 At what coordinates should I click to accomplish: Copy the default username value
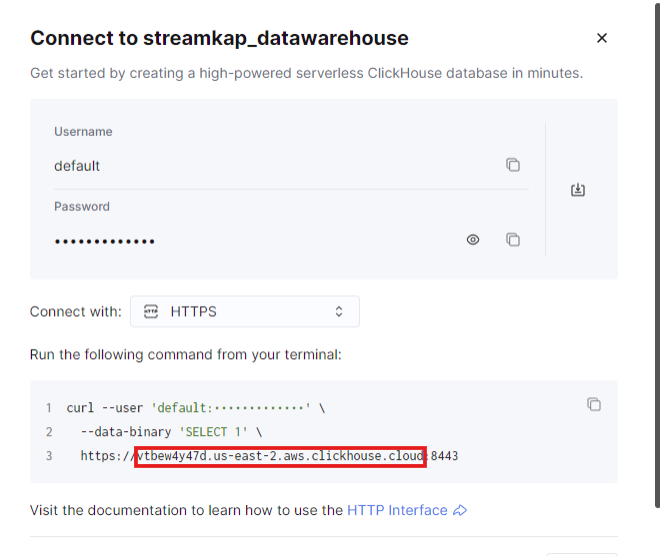point(513,165)
